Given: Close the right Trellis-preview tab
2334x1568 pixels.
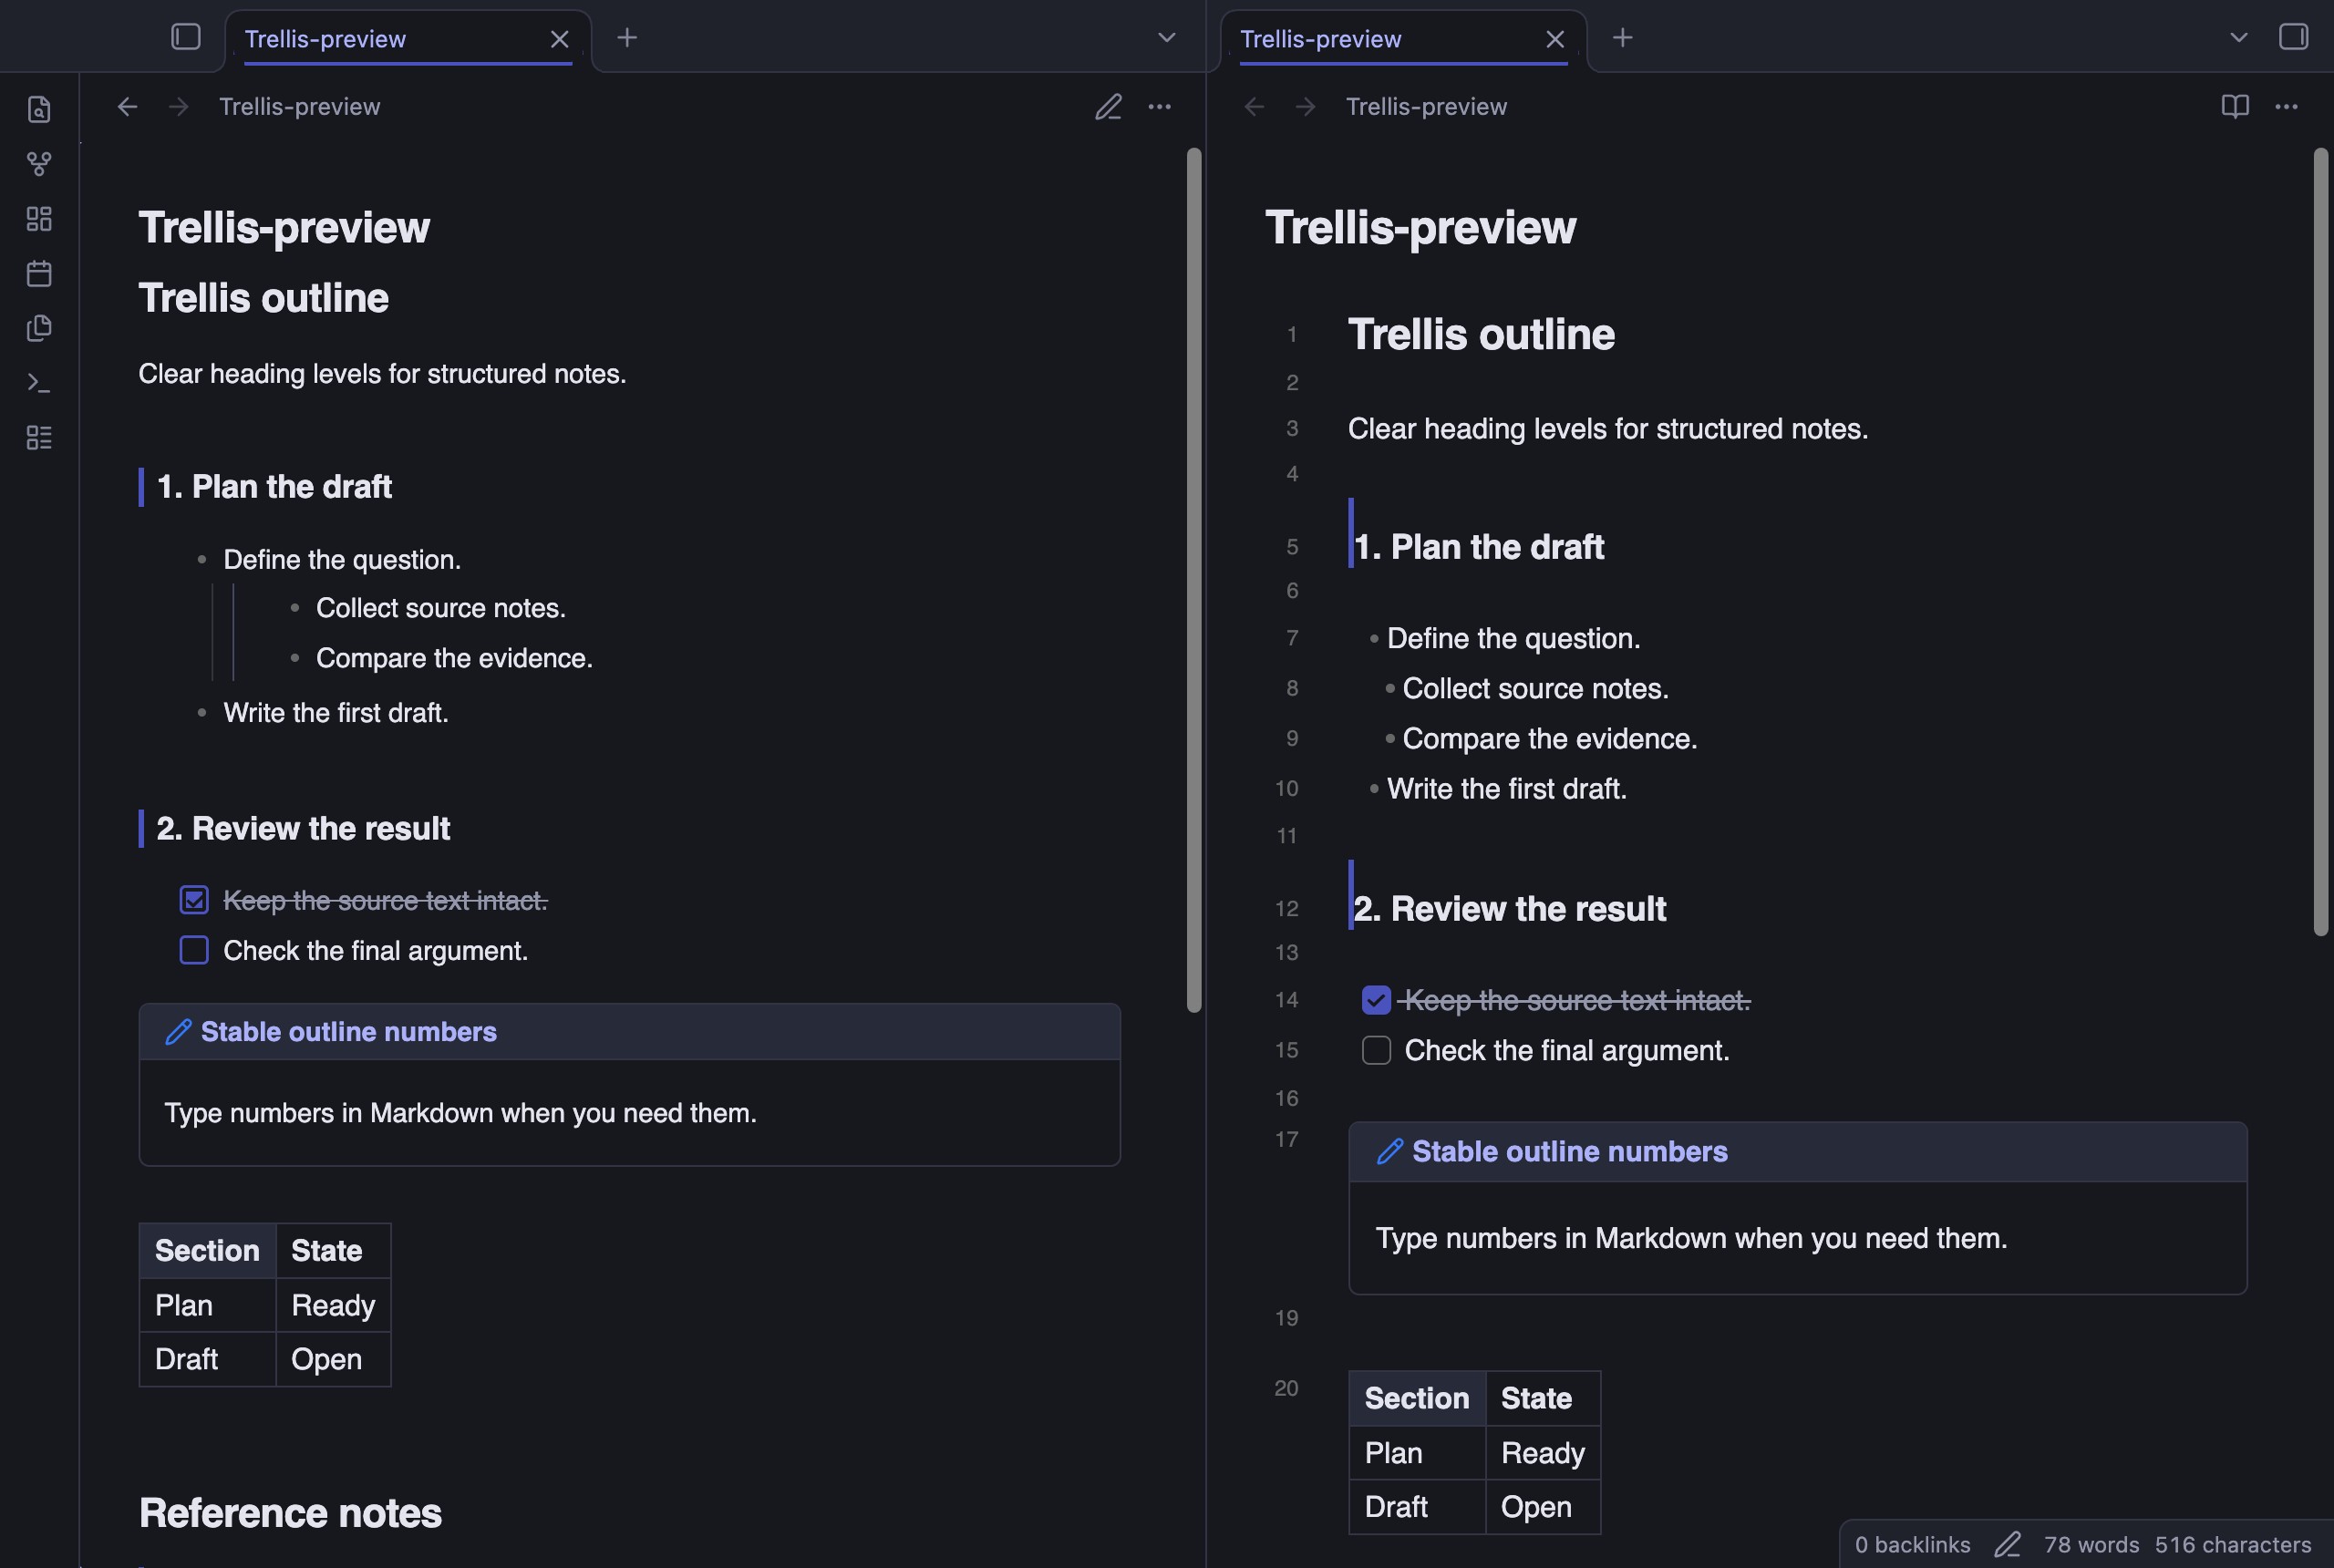Looking at the screenshot, I should [1555, 39].
